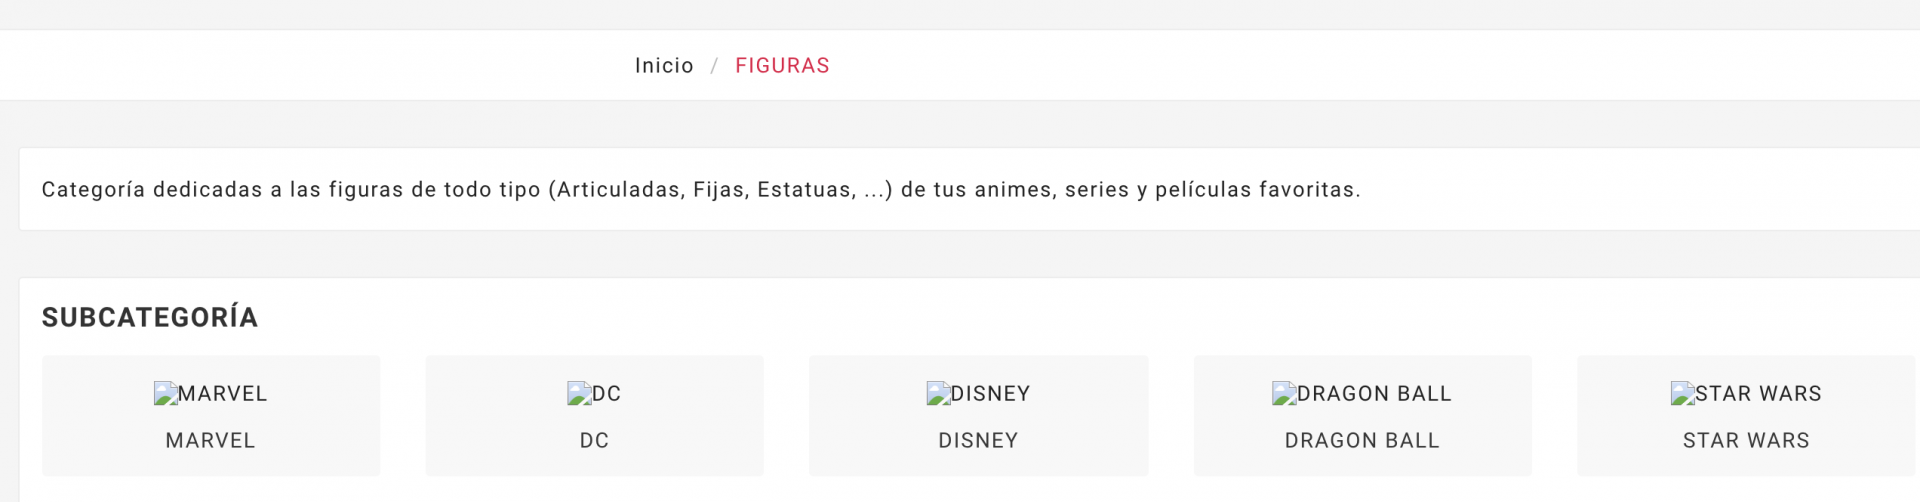
Task: Click the STAR WARS image alt text
Action: coord(1758,394)
